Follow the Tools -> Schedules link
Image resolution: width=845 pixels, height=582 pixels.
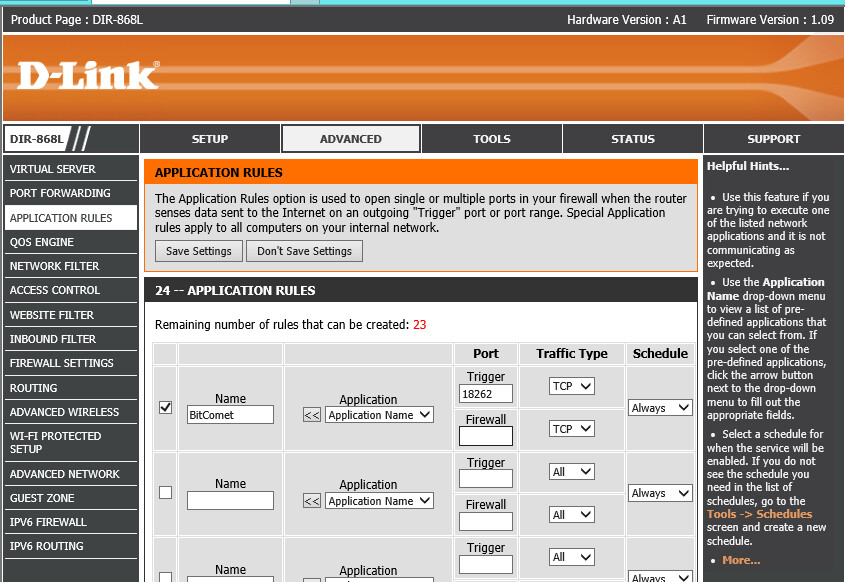pos(759,514)
